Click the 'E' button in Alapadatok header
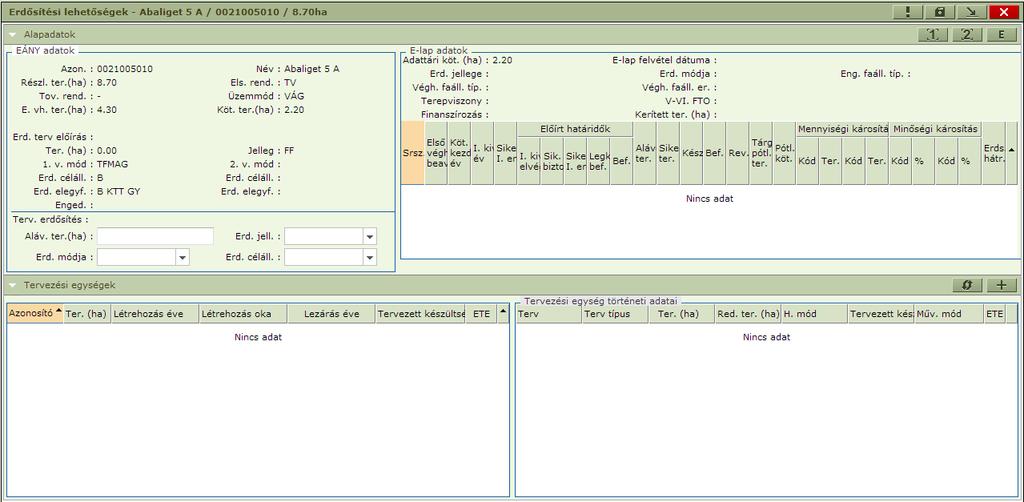The height and width of the screenshot is (502, 1024). pyautogui.click(x=1002, y=35)
